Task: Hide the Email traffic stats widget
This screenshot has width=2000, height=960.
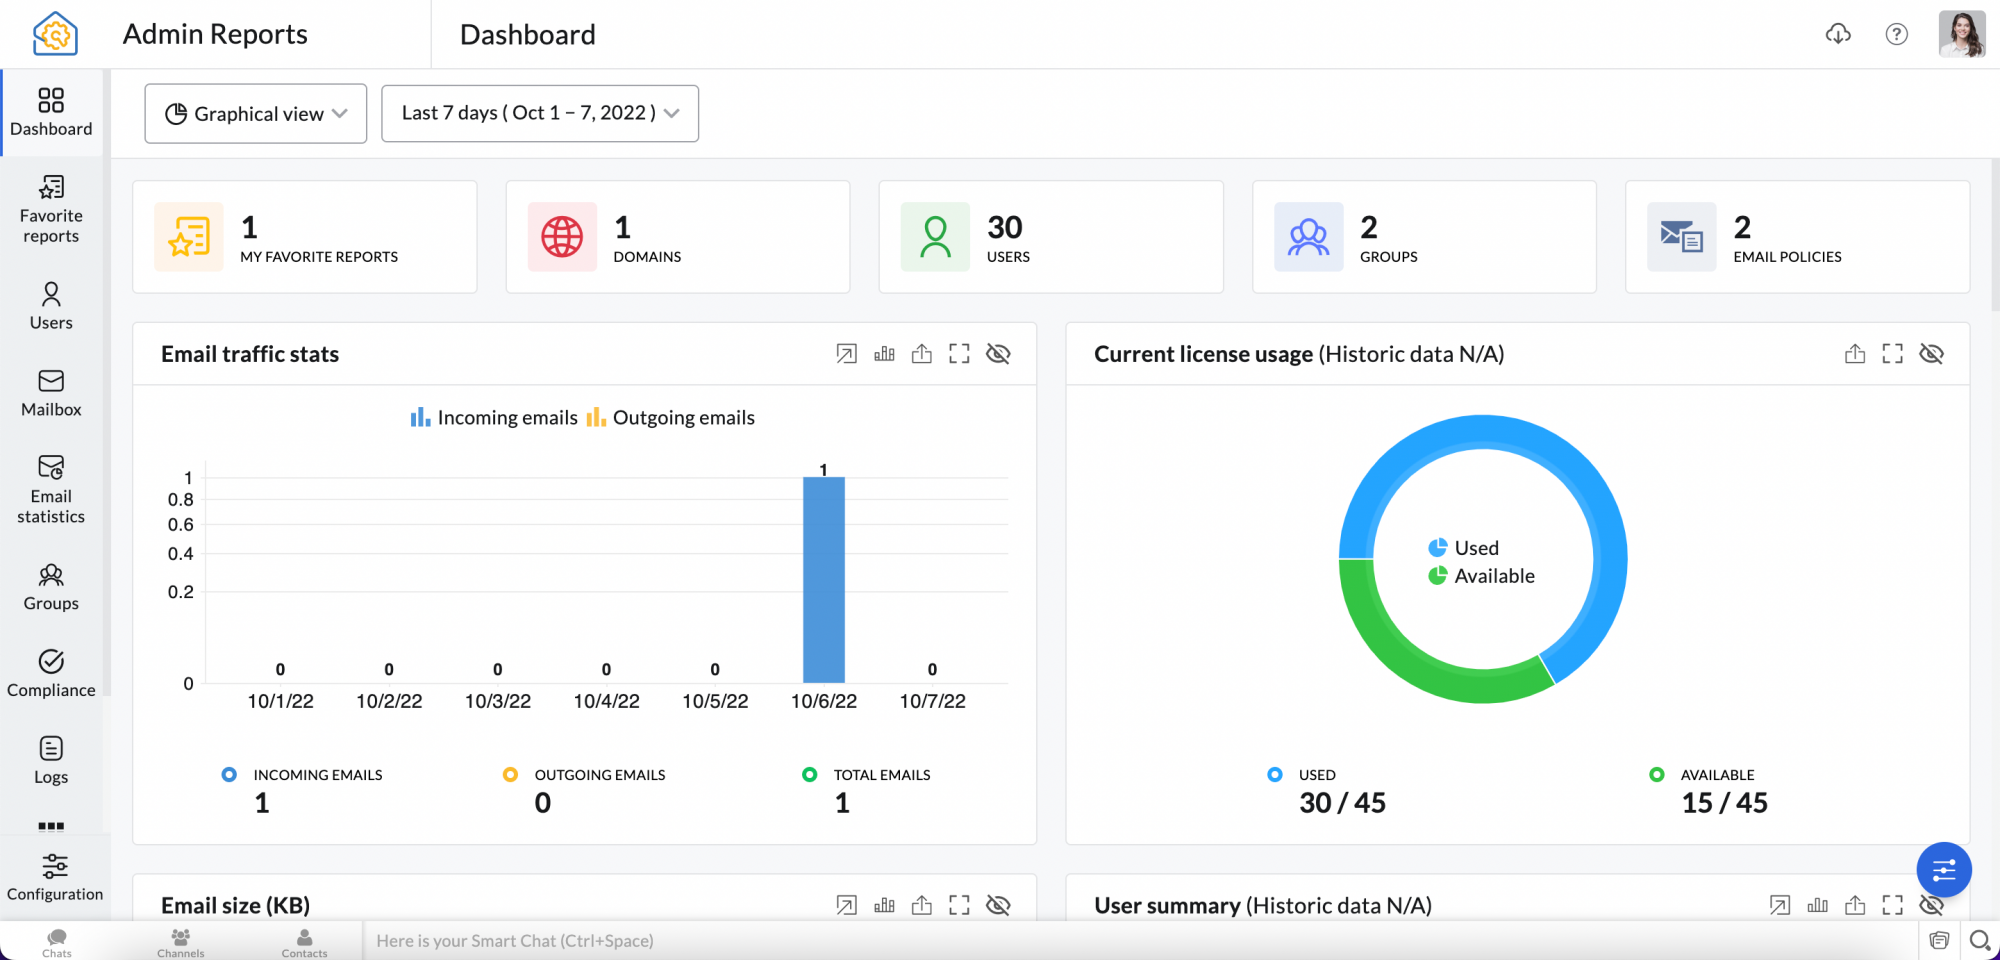Action: [x=997, y=353]
